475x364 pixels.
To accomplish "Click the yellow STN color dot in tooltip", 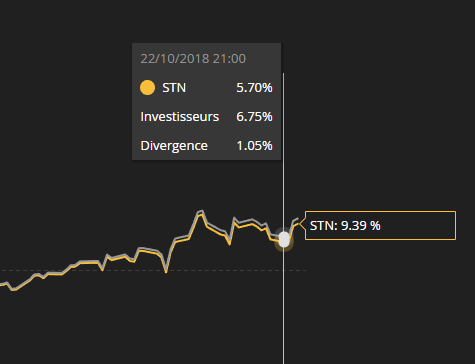I will pyautogui.click(x=147, y=88).
